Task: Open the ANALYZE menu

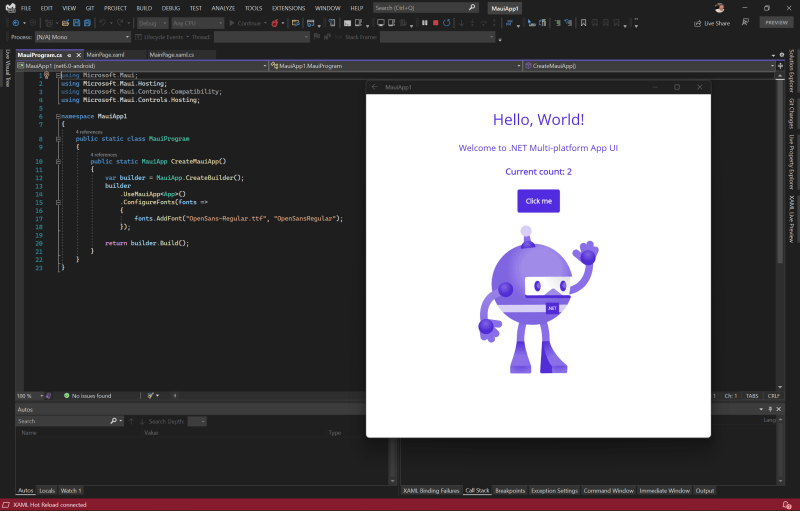Action: click(223, 8)
